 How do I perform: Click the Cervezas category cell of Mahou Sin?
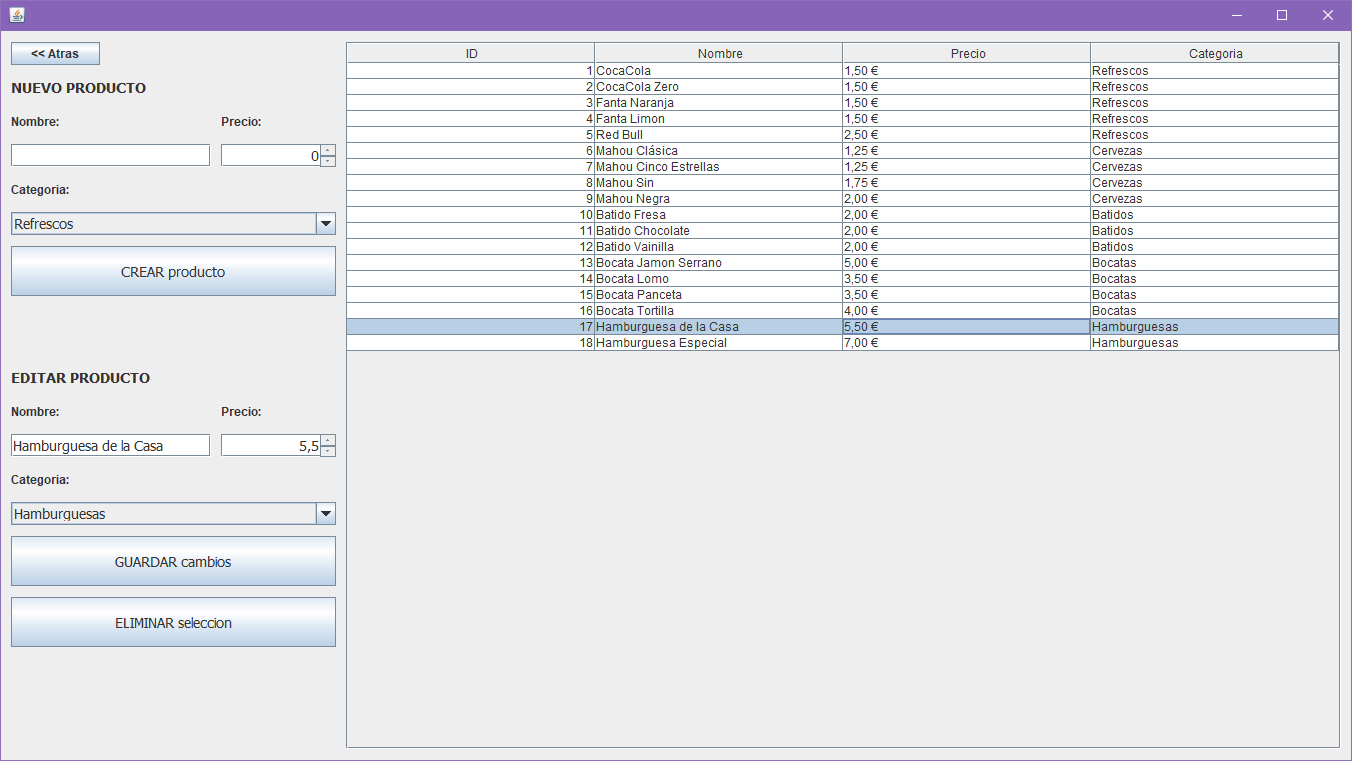(x=1215, y=183)
